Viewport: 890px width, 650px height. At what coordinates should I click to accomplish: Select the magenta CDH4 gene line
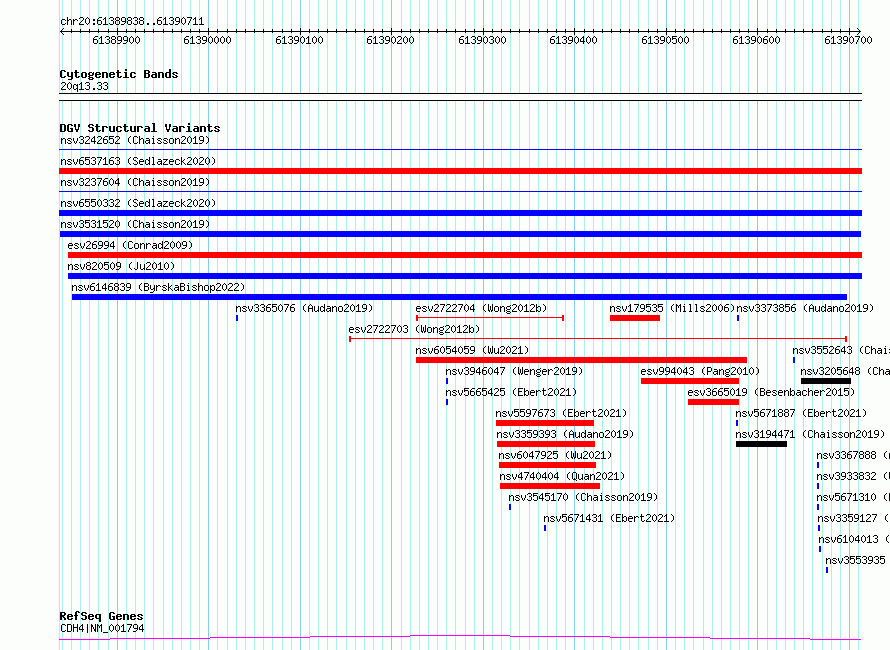point(460,638)
